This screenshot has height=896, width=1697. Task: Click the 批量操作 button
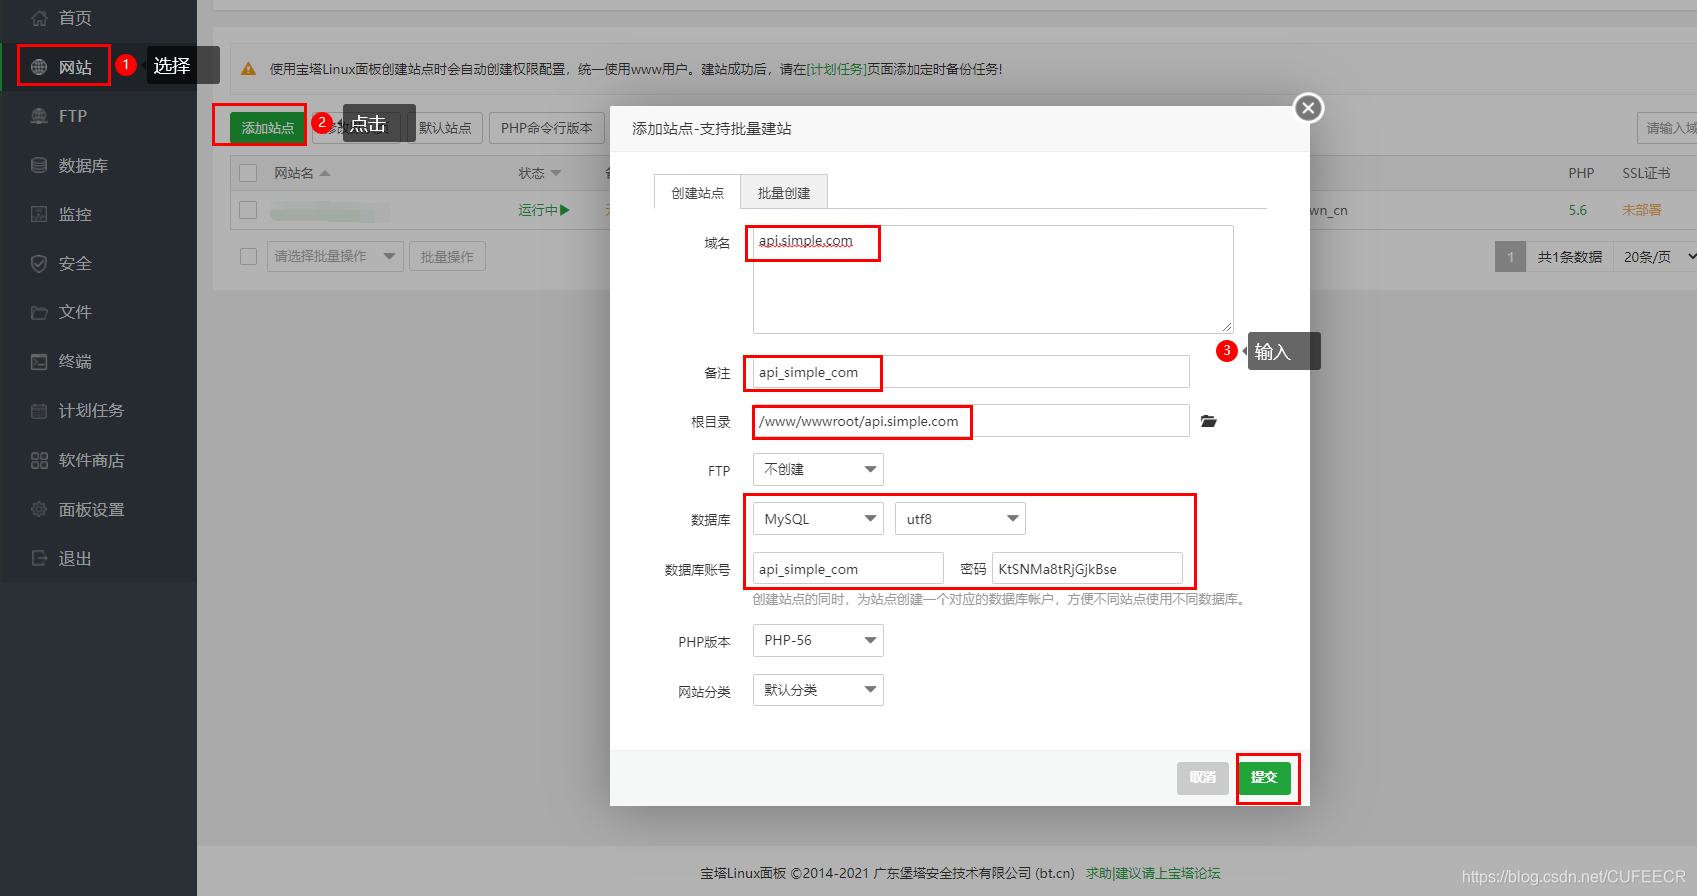(x=447, y=256)
